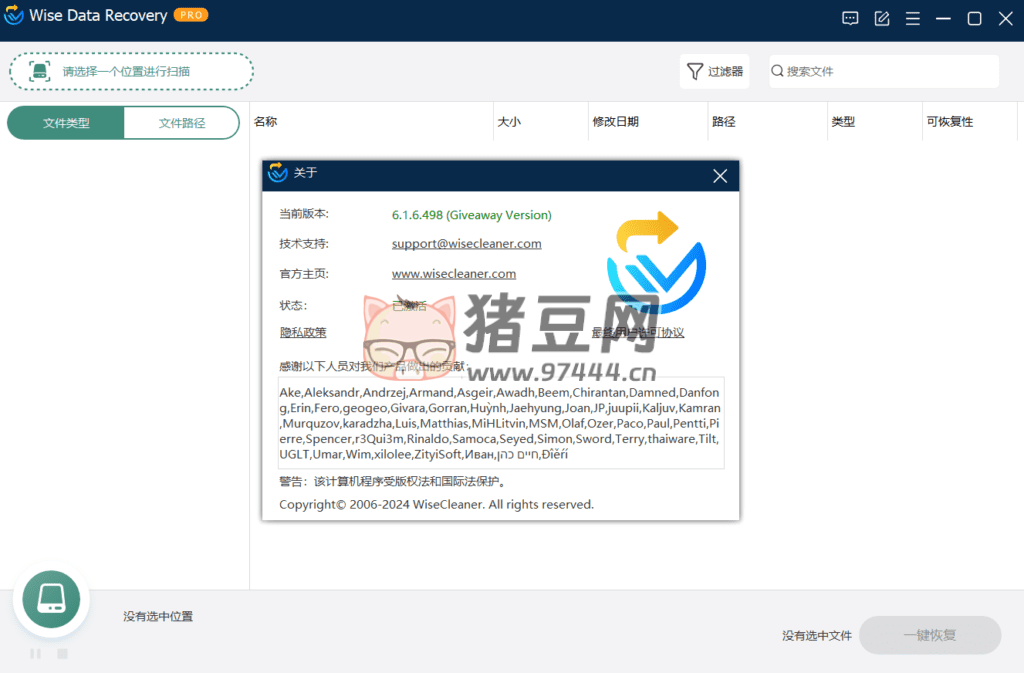Click the round drive scan button
The height and width of the screenshot is (673, 1024).
click(x=51, y=599)
